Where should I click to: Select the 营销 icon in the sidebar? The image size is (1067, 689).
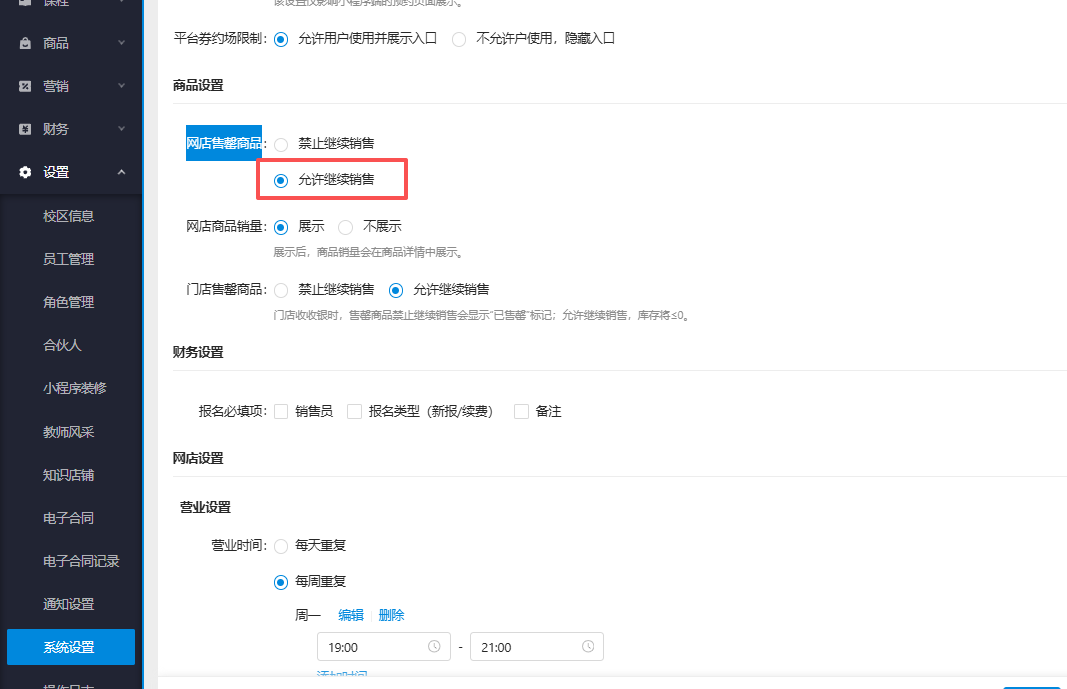(x=25, y=85)
